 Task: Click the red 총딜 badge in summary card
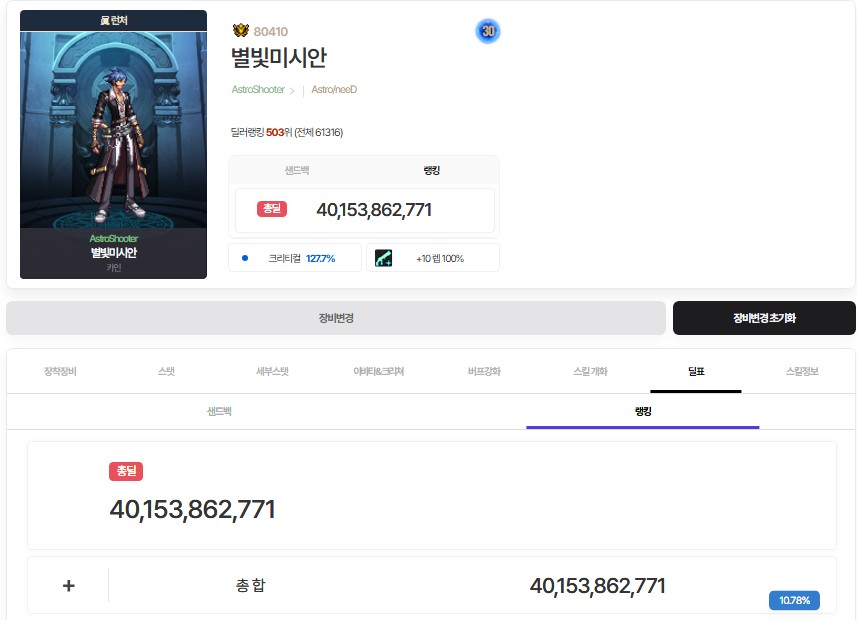(x=271, y=209)
